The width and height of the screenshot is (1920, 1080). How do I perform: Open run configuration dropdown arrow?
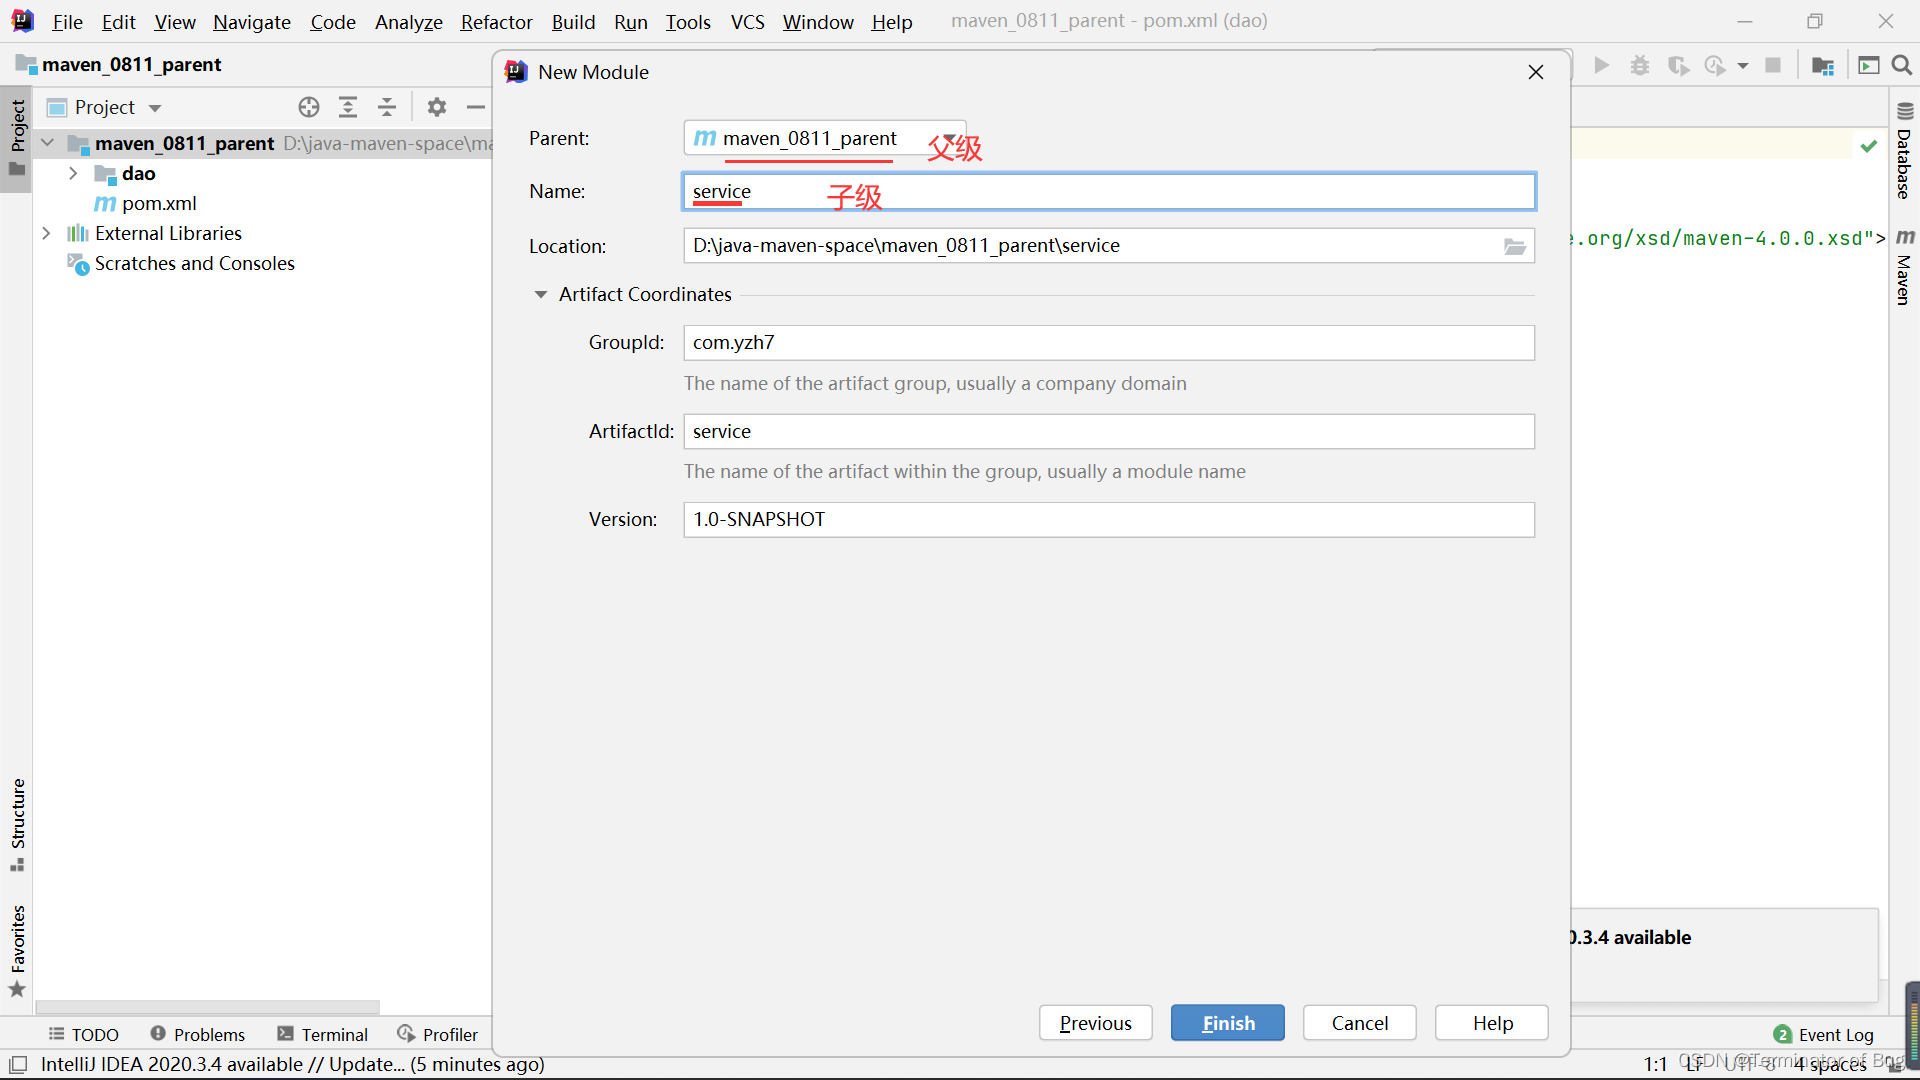1743,66
